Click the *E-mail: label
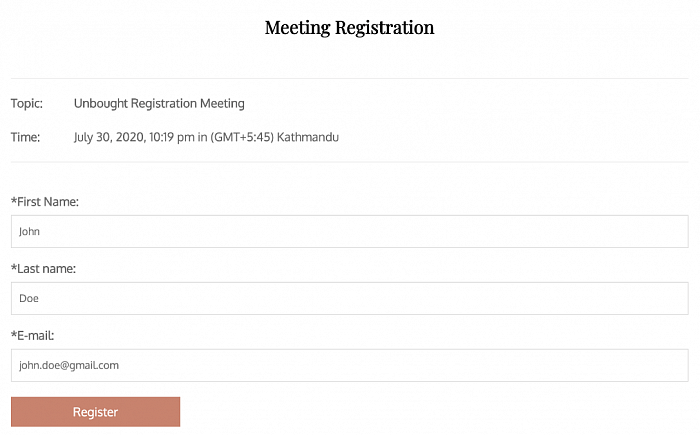This screenshot has width=700, height=435. coord(33,335)
